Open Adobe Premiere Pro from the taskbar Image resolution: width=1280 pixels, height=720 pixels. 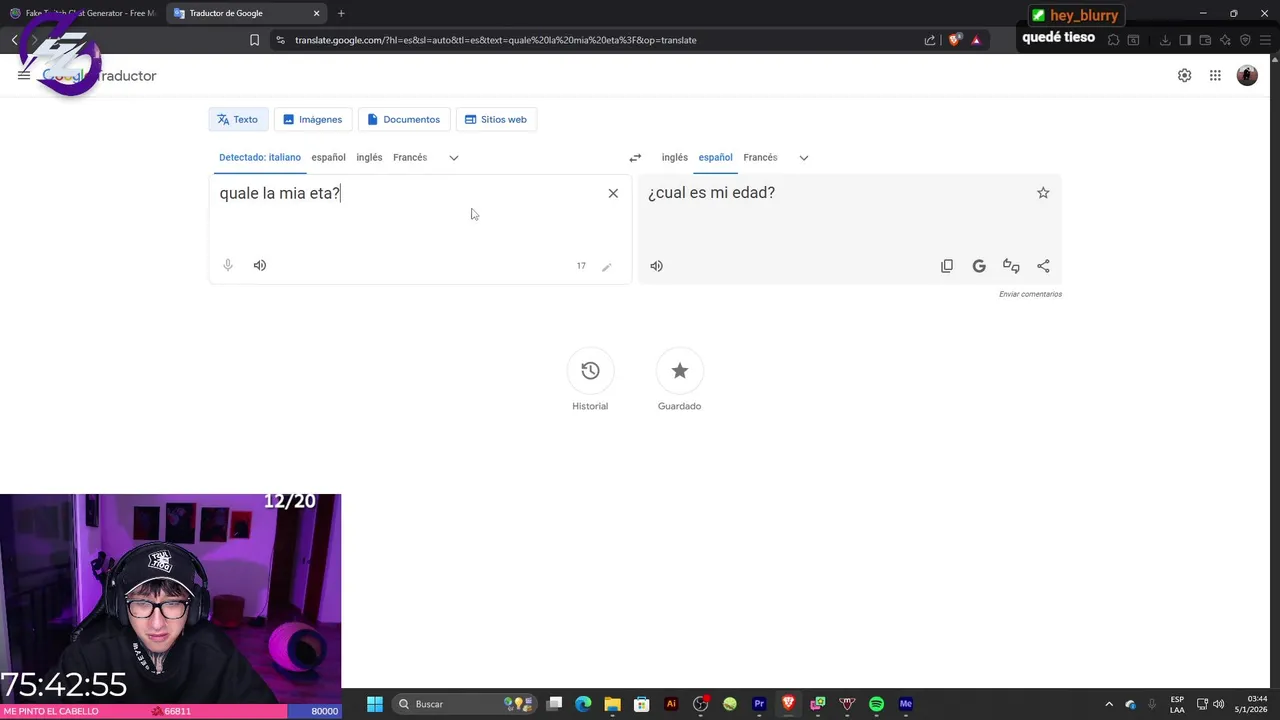coord(759,704)
